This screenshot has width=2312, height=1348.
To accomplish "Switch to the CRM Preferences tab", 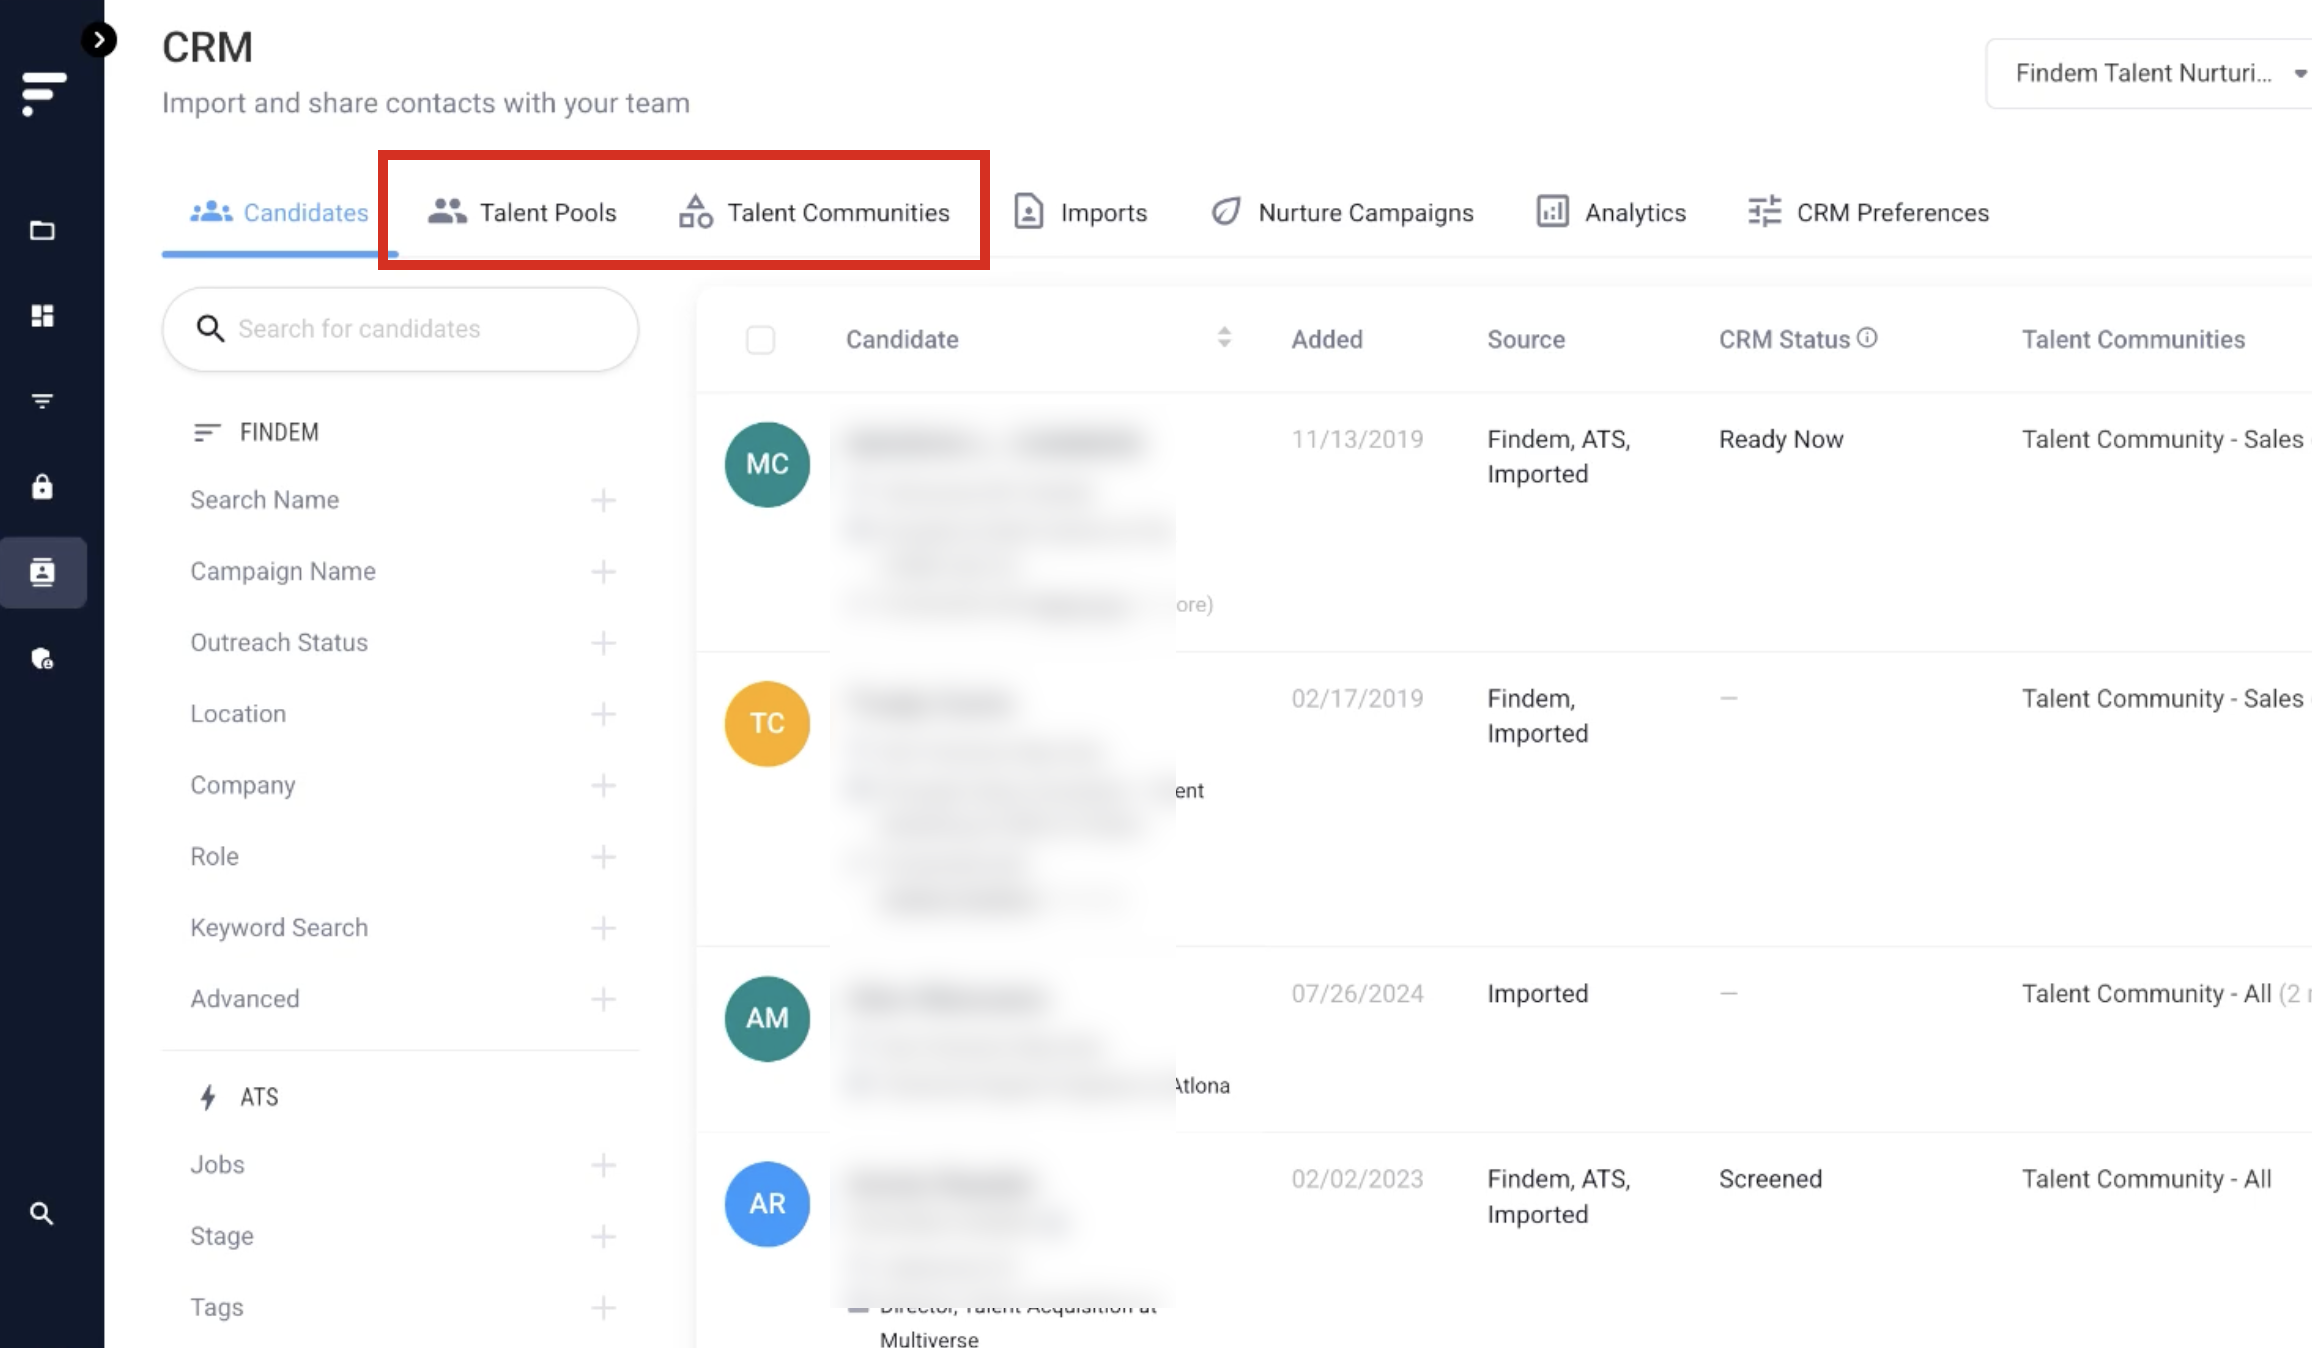I will 1868,212.
